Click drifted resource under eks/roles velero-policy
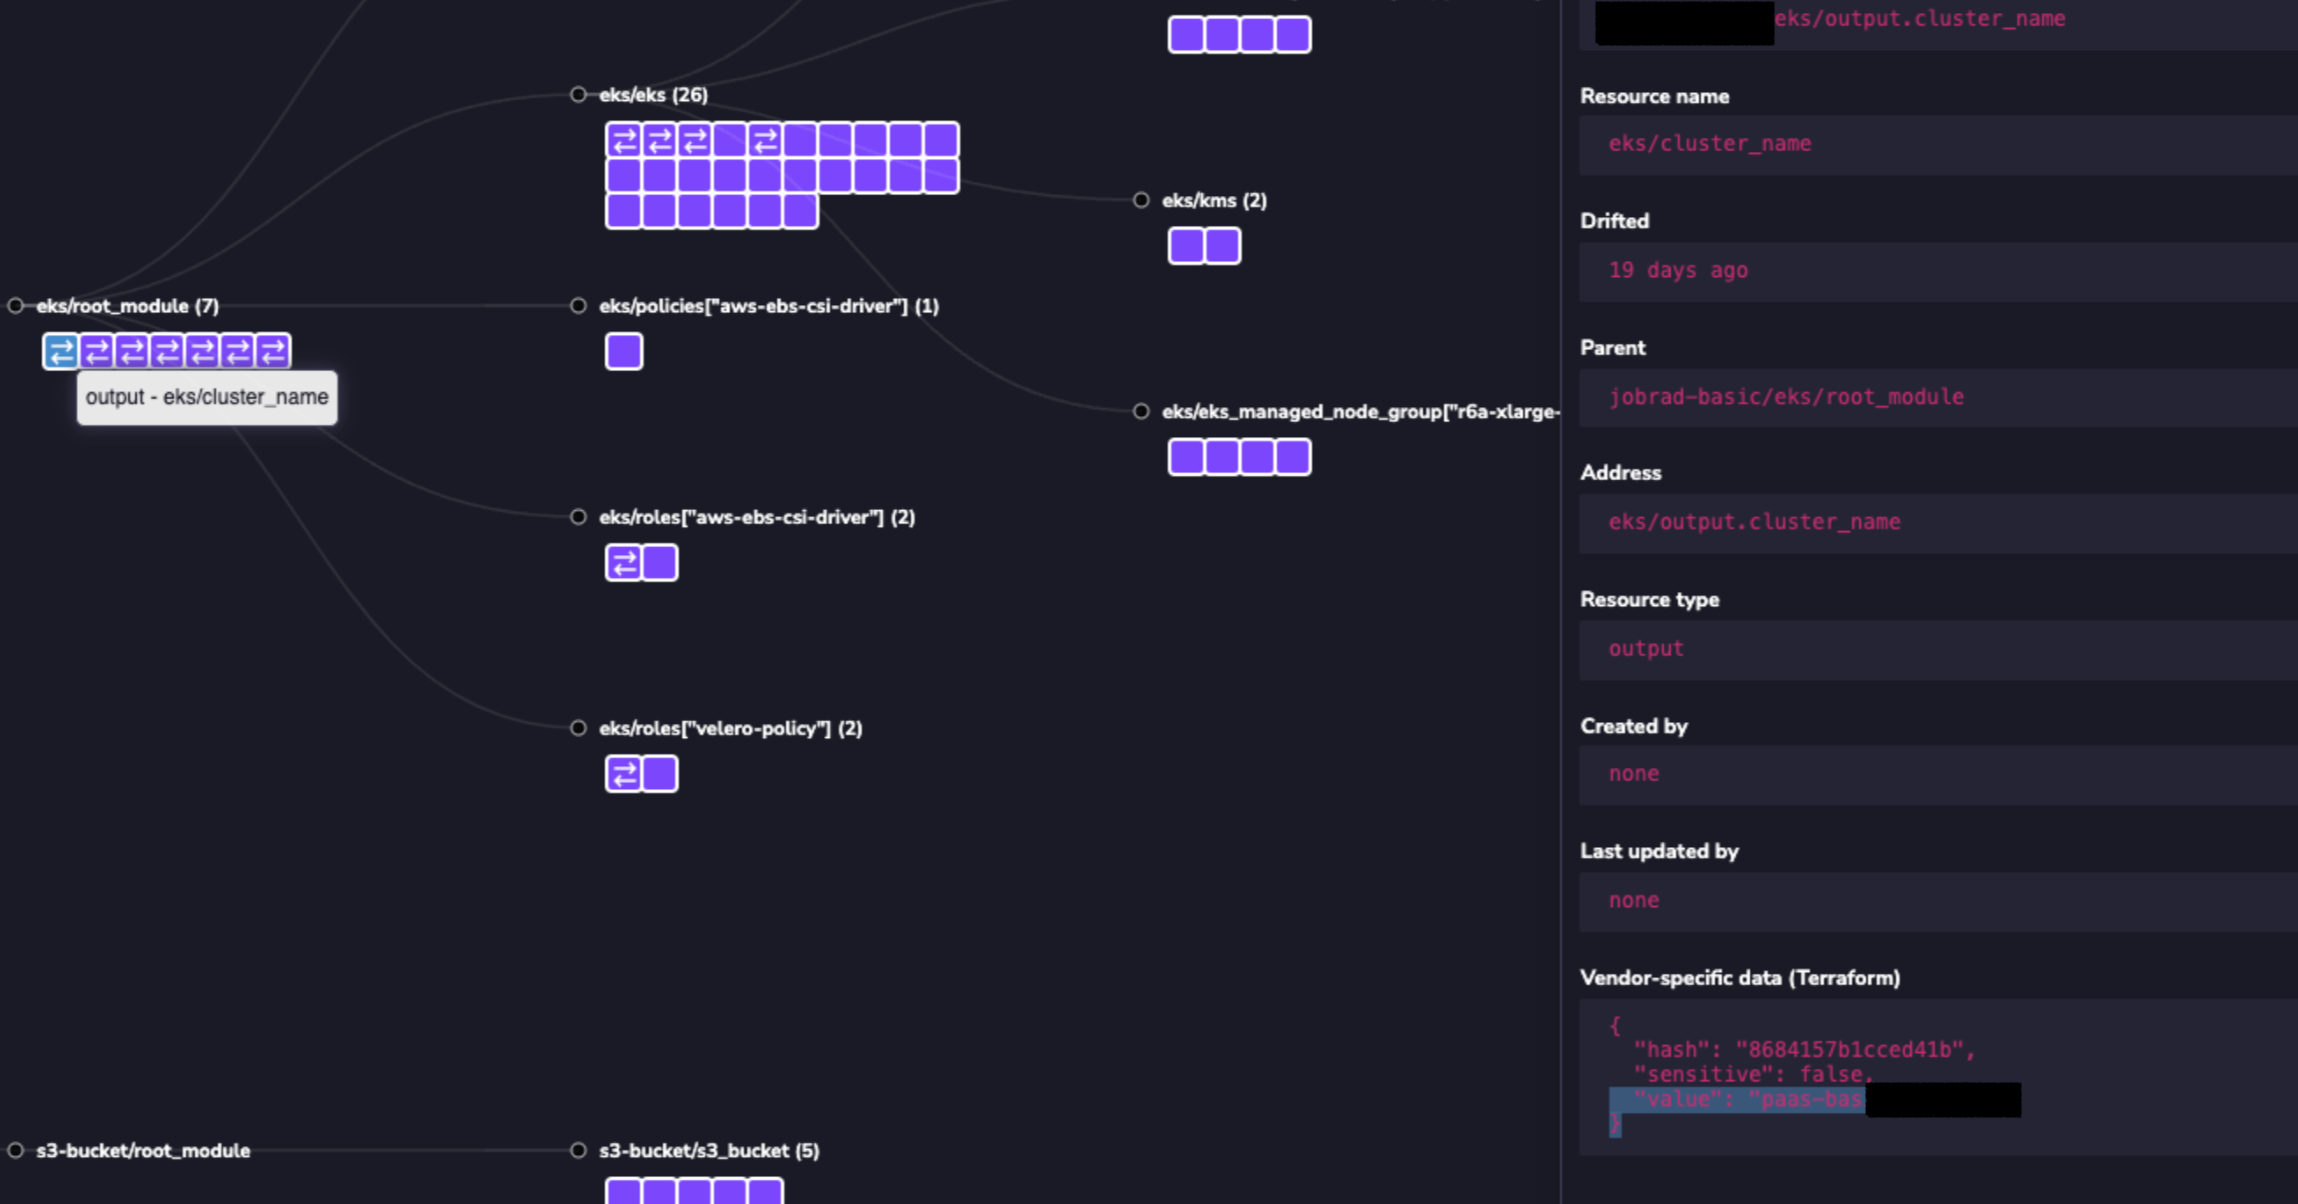2298x1204 pixels. [x=624, y=774]
